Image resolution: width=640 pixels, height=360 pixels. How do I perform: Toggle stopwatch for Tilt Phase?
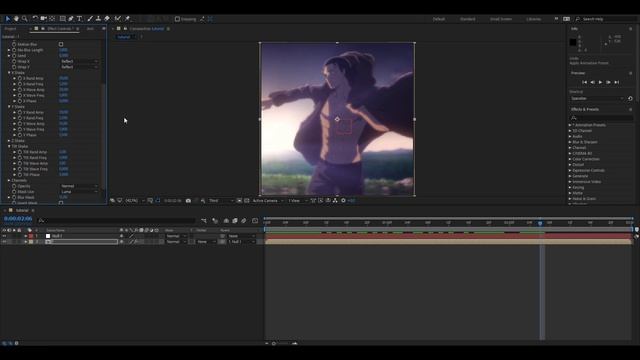(20, 175)
